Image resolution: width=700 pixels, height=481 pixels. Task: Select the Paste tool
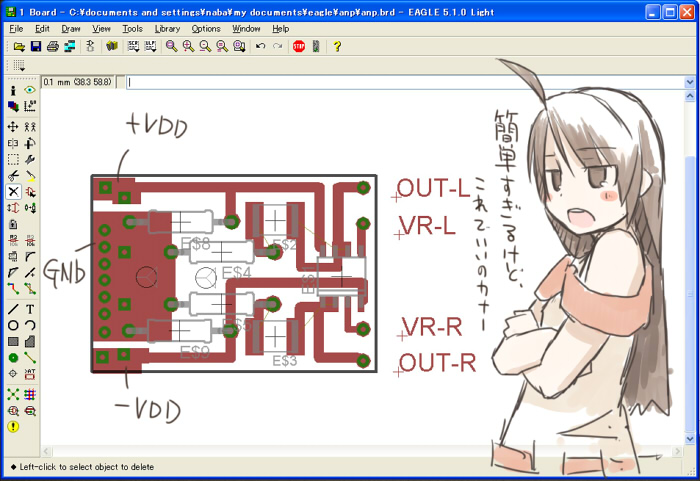[30, 176]
